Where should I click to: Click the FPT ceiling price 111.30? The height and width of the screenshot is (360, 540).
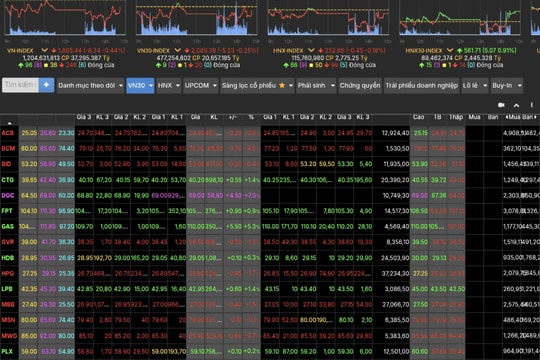pyautogui.click(x=48, y=211)
